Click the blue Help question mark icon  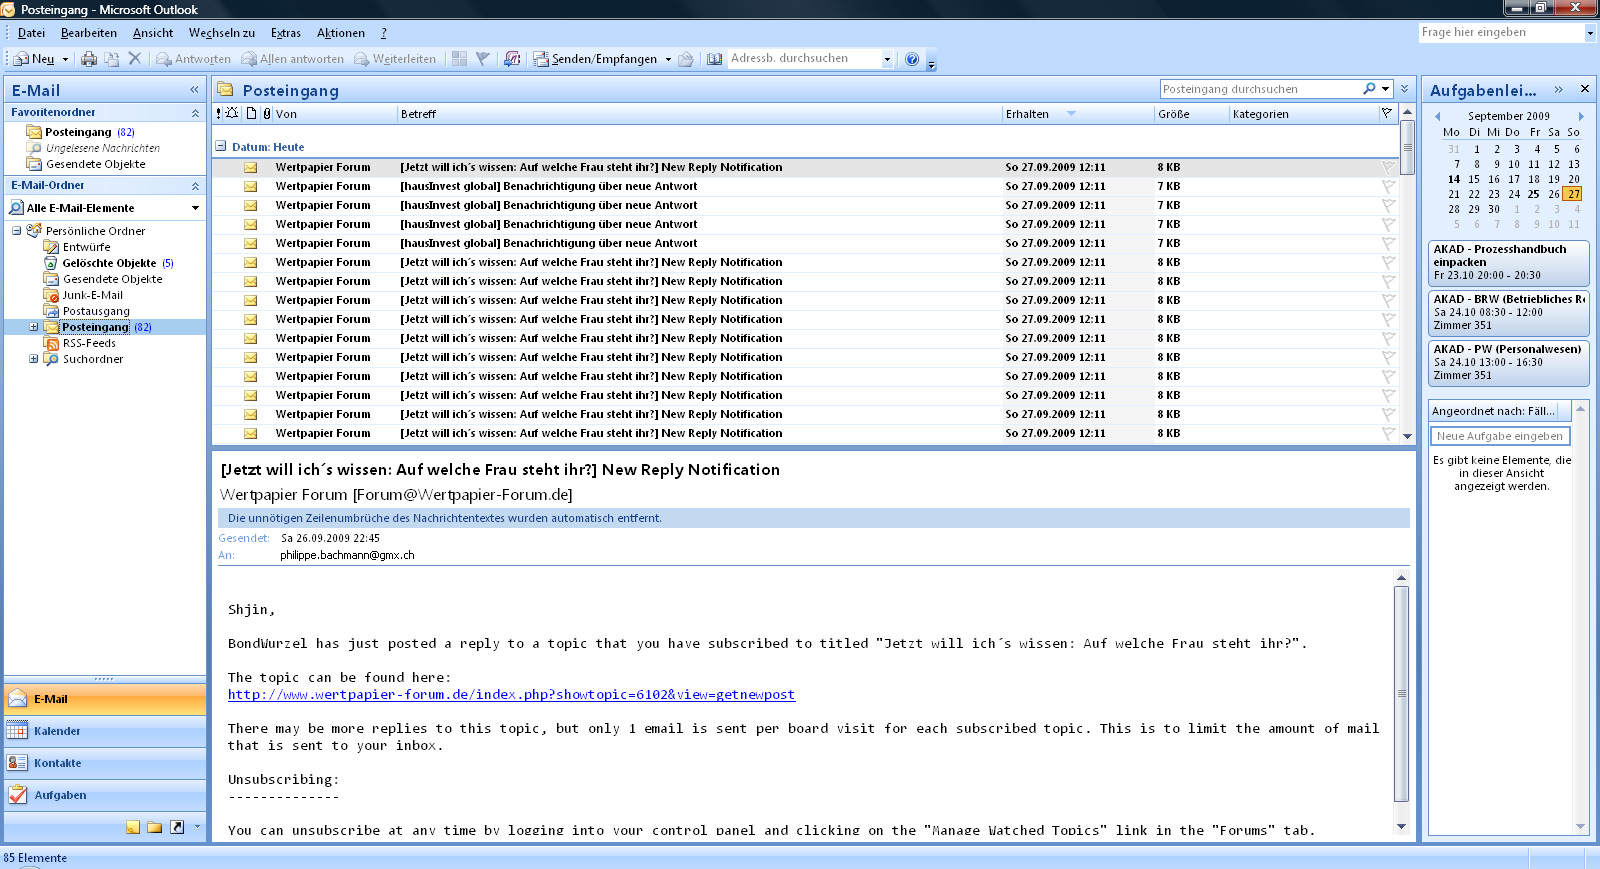tap(912, 59)
